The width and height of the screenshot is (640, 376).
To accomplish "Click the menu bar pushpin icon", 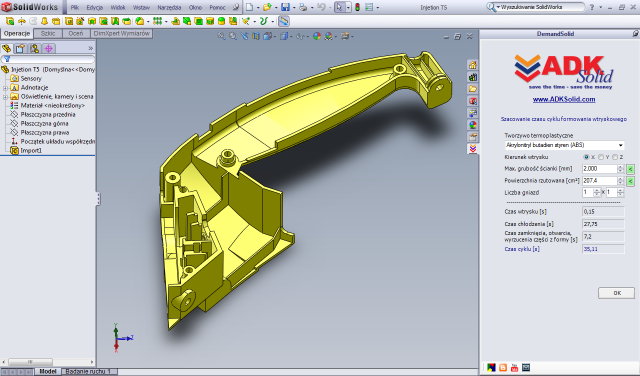I will (x=236, y=7).
